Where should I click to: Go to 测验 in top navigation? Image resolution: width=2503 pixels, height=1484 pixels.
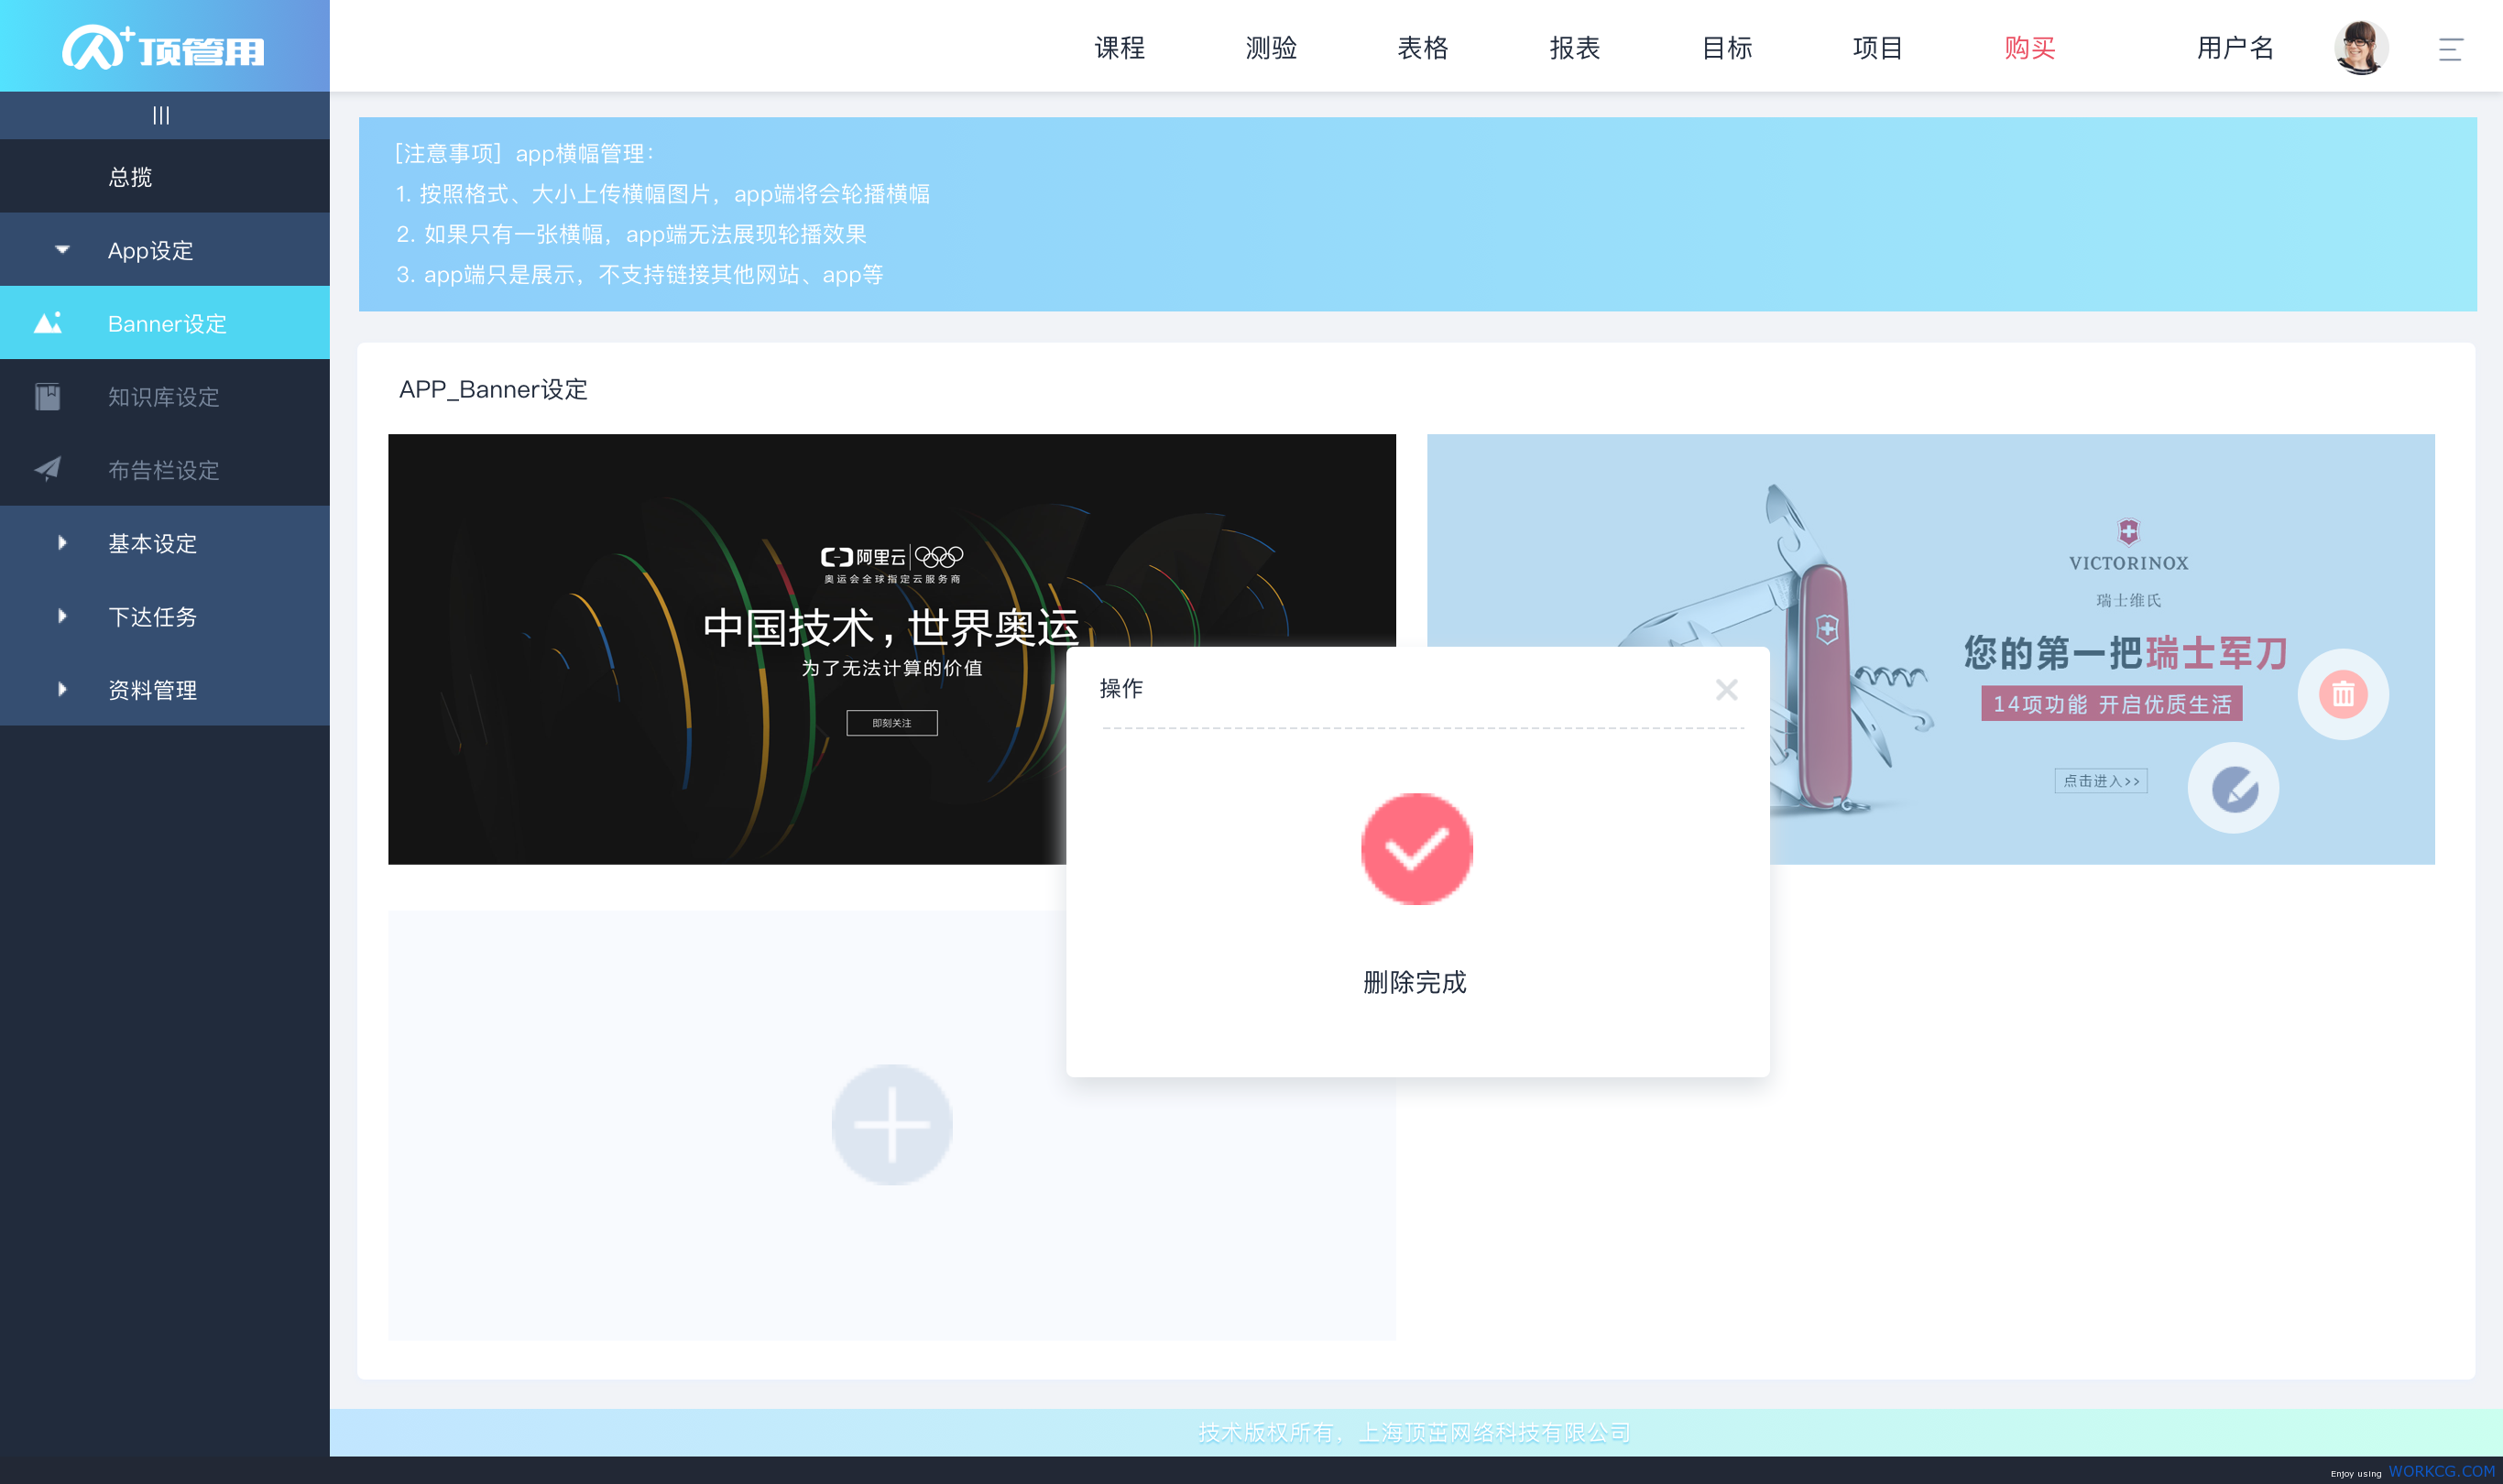tap(1271, 48)
